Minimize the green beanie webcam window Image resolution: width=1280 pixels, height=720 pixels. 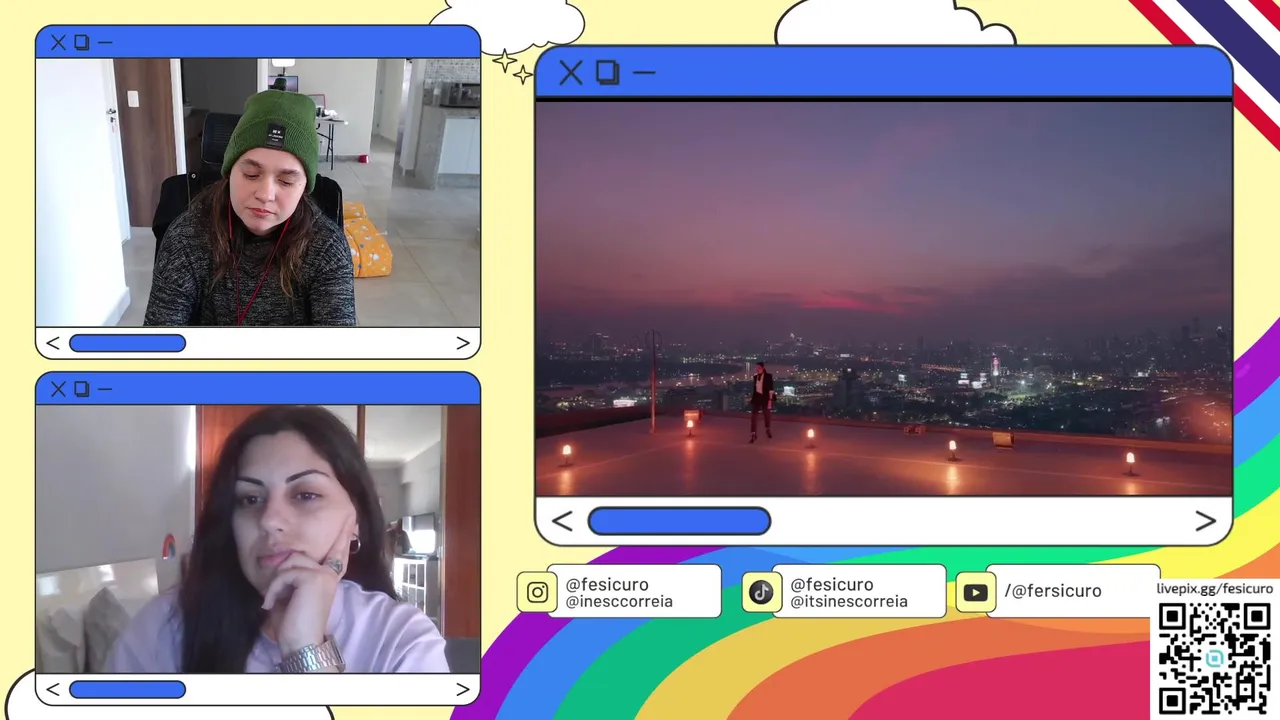105,42
